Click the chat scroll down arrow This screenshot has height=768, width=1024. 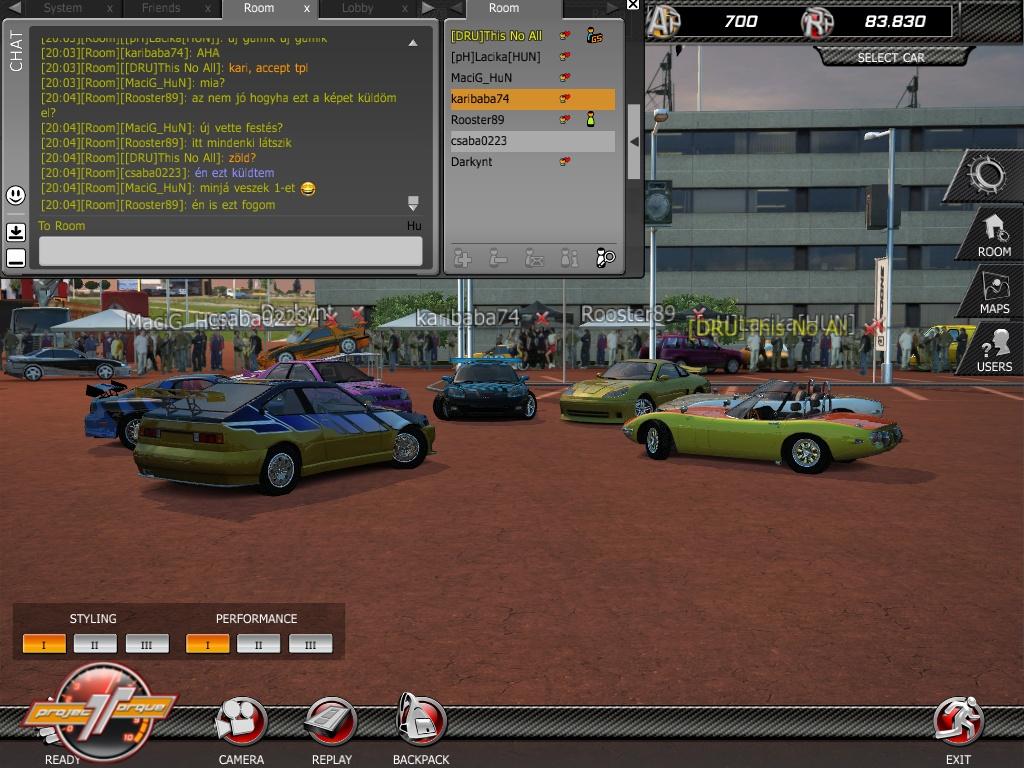[x=413, y=203]
